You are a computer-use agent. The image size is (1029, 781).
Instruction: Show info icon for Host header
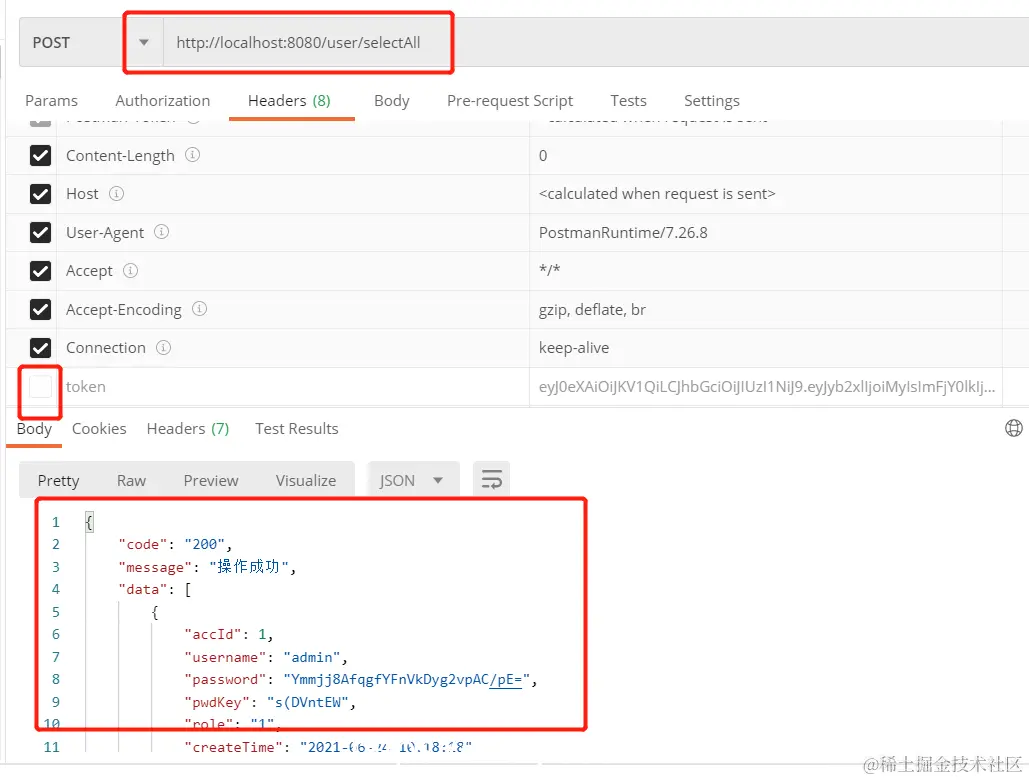[116, 194]
